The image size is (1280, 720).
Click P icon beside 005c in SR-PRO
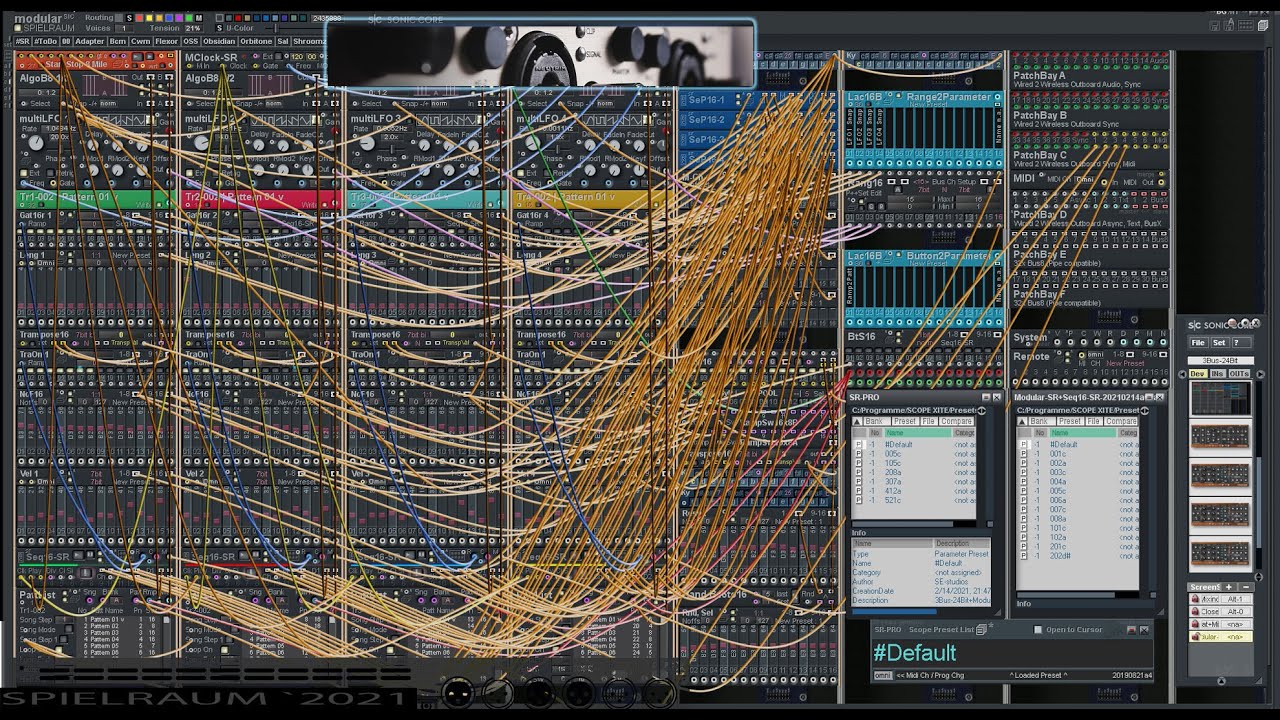point(858,454)
